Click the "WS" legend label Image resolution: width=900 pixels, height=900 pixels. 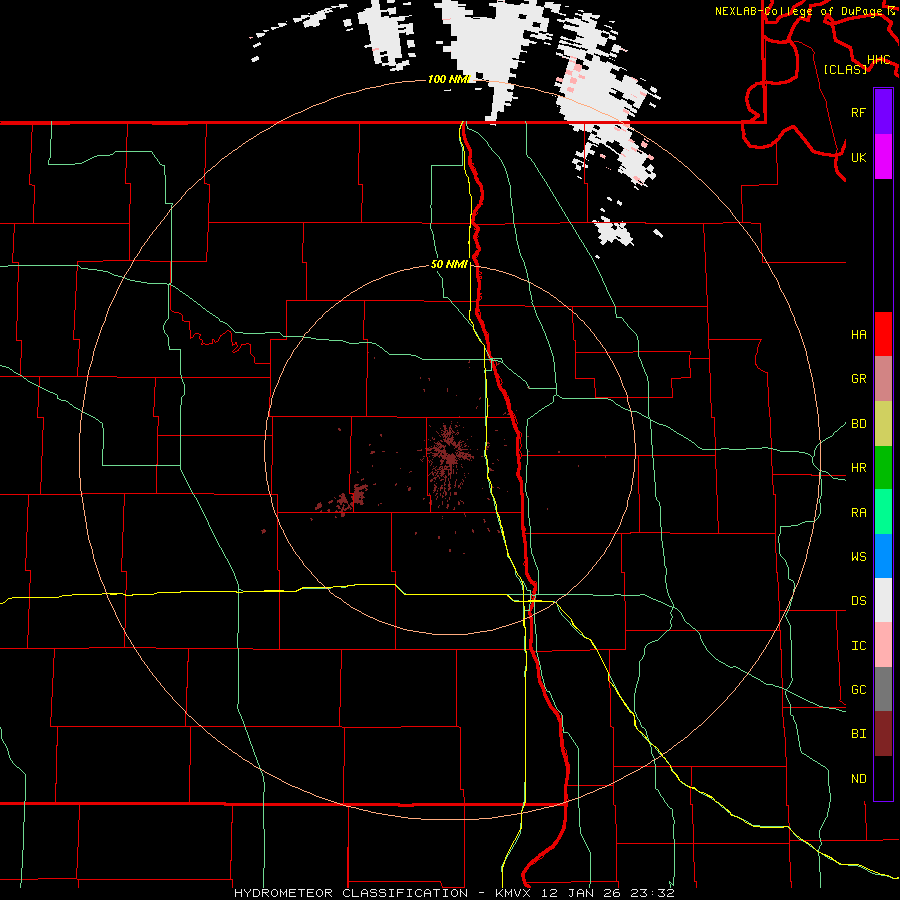click(x=858, y=557)
